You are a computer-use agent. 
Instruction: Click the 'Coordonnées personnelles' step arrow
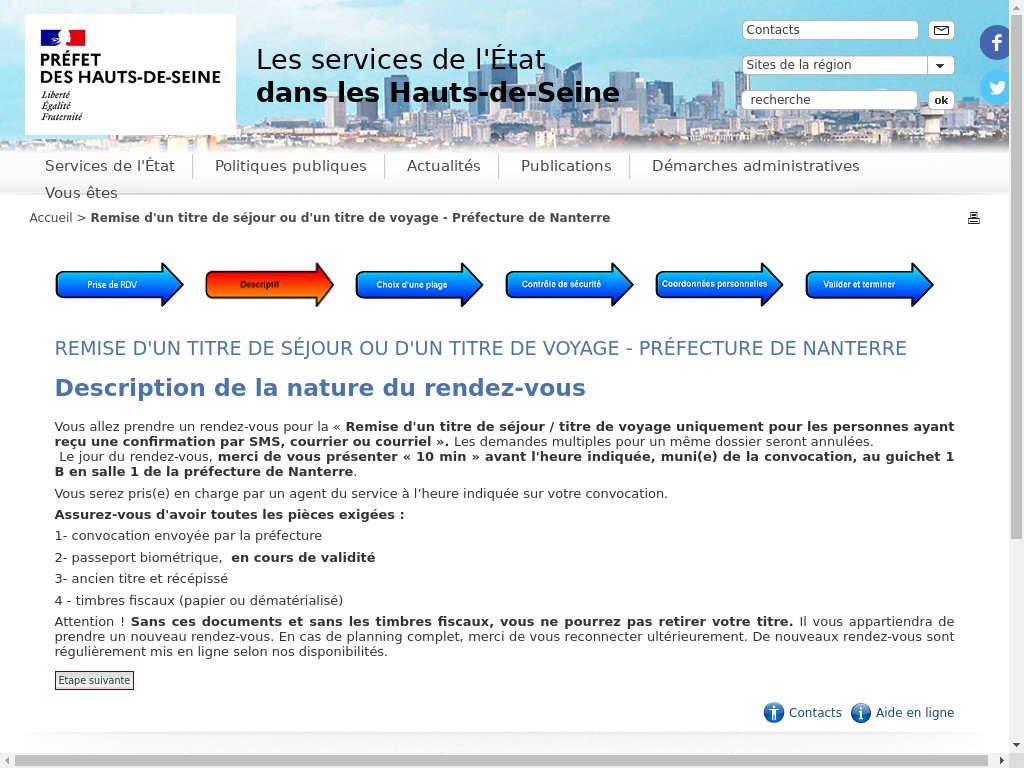coord(719,284)
